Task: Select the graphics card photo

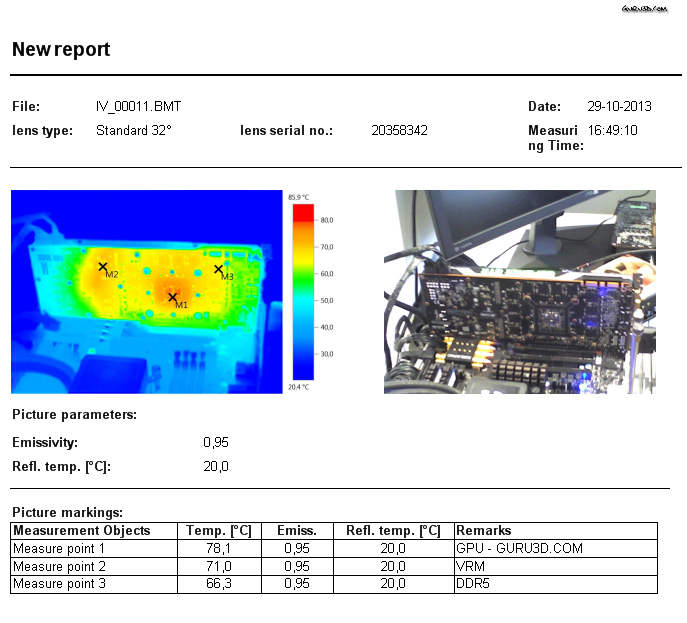Action: 521,291
